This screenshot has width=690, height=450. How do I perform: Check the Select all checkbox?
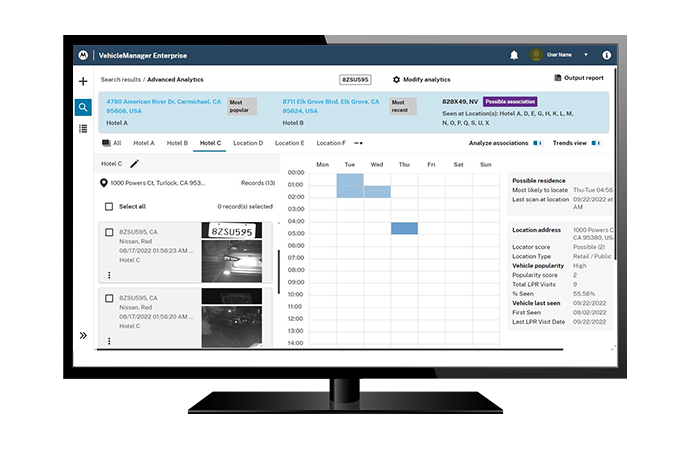109,206
